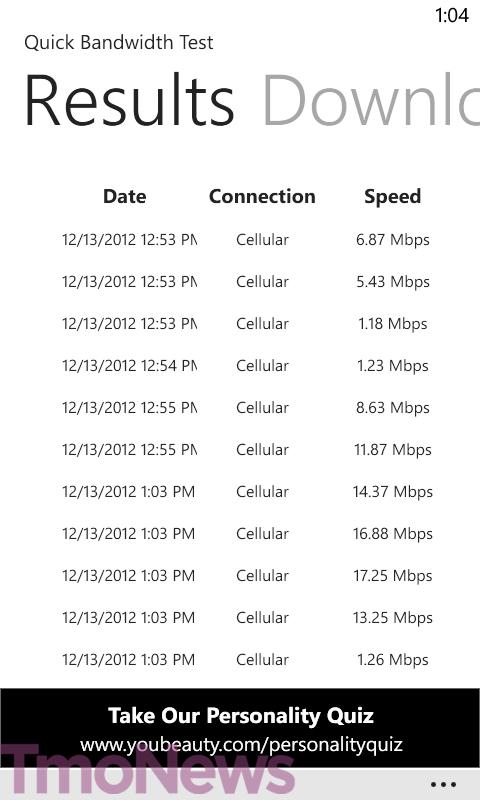This screenshot has height=800, width=480.
Task: Tap the Date column header
Action: (x=124, y=196)
